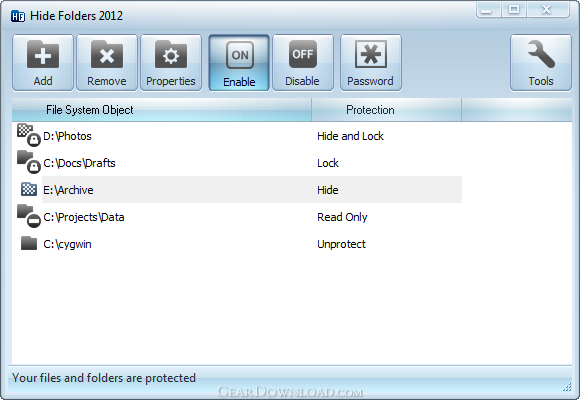580x400 pixels.
Task: Turn protection ON with the Enable button
Action: click(x=239, y=63)
